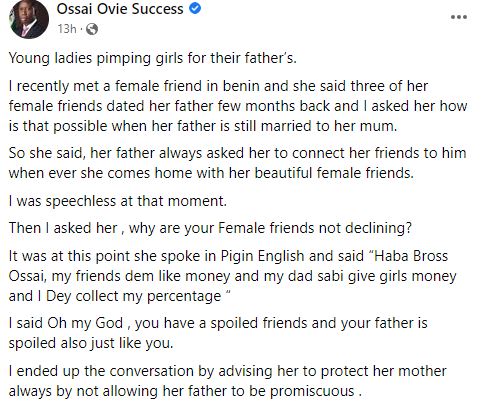Click the line 'I was speechless at that moment'
This screenshot has height=403, width=482.
pyautogui.click(x=118, y=201)
